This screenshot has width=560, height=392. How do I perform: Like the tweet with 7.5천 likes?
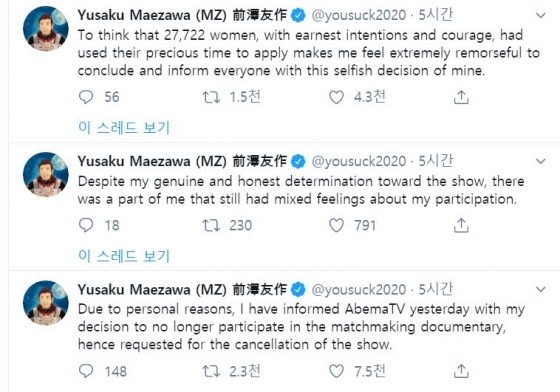[336, 371]
